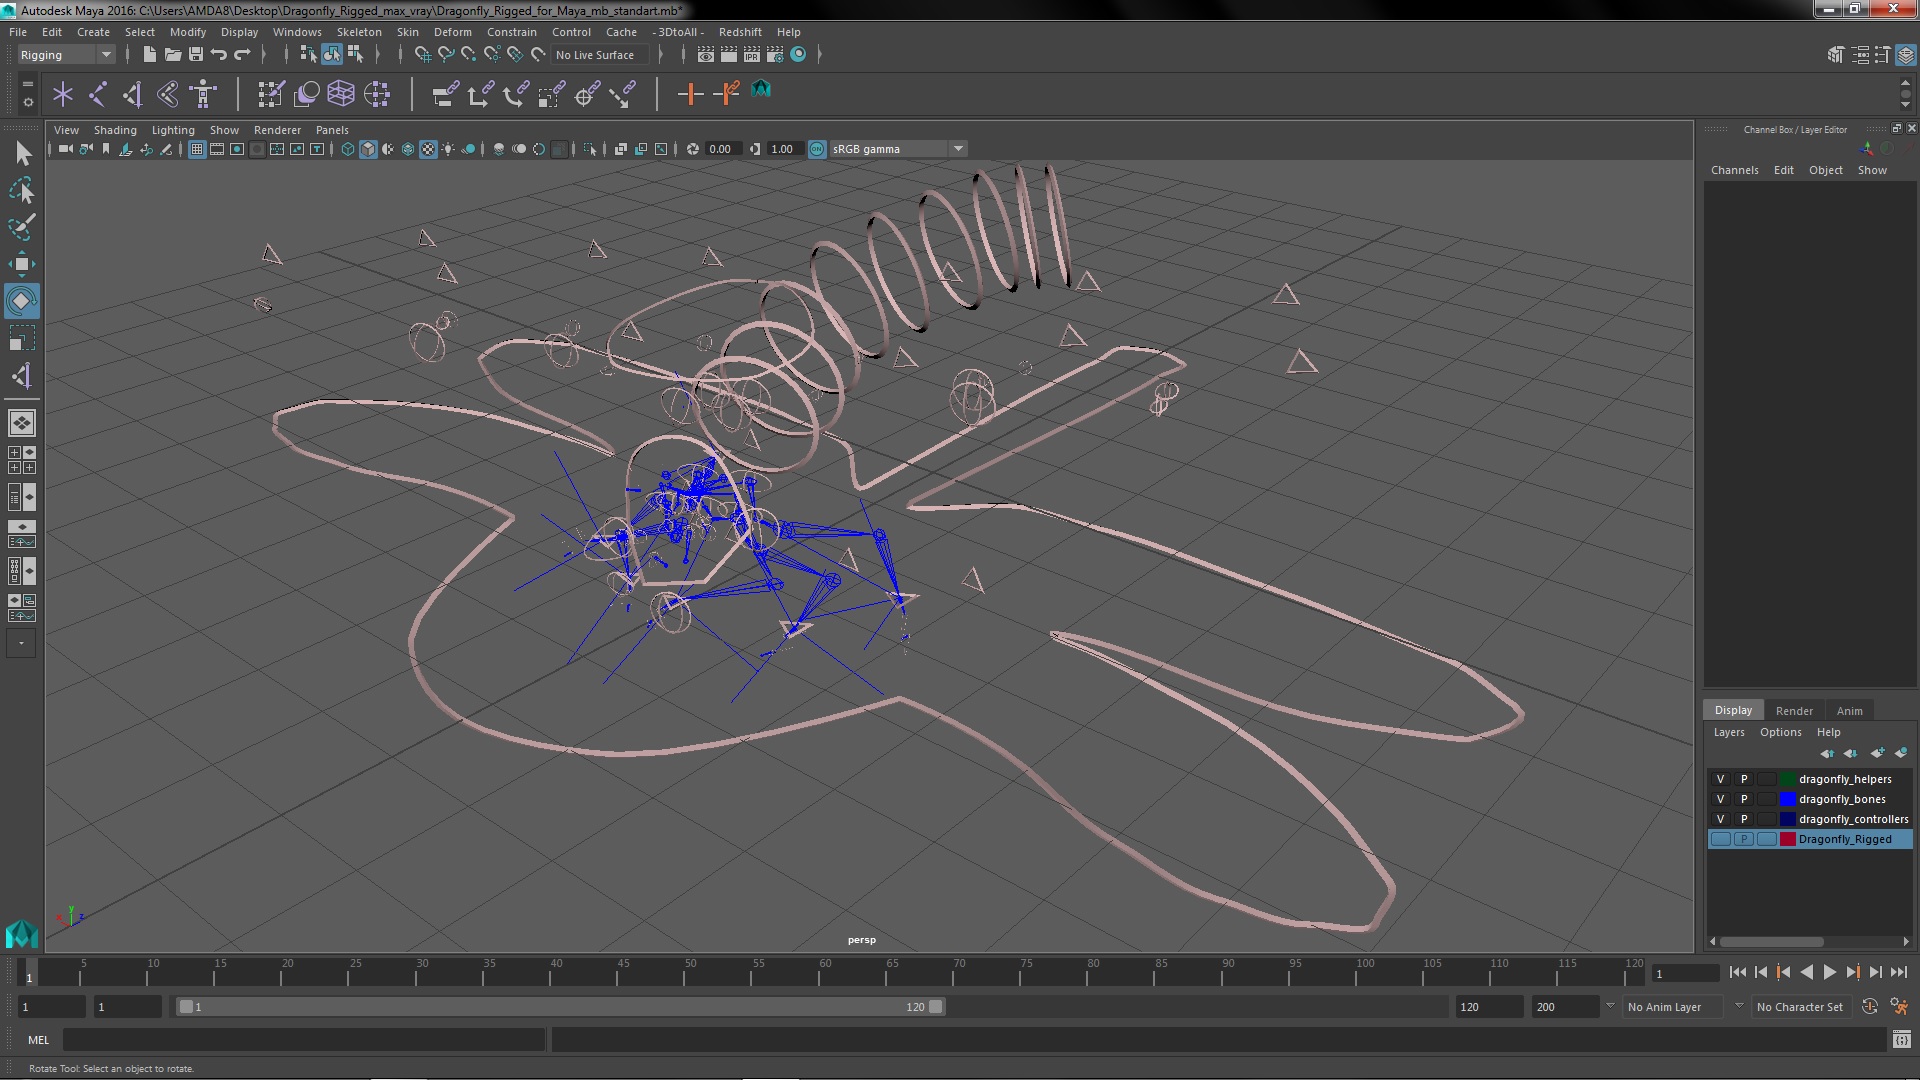
Task: Open the Redshift menu
Action: coord(740,32)
